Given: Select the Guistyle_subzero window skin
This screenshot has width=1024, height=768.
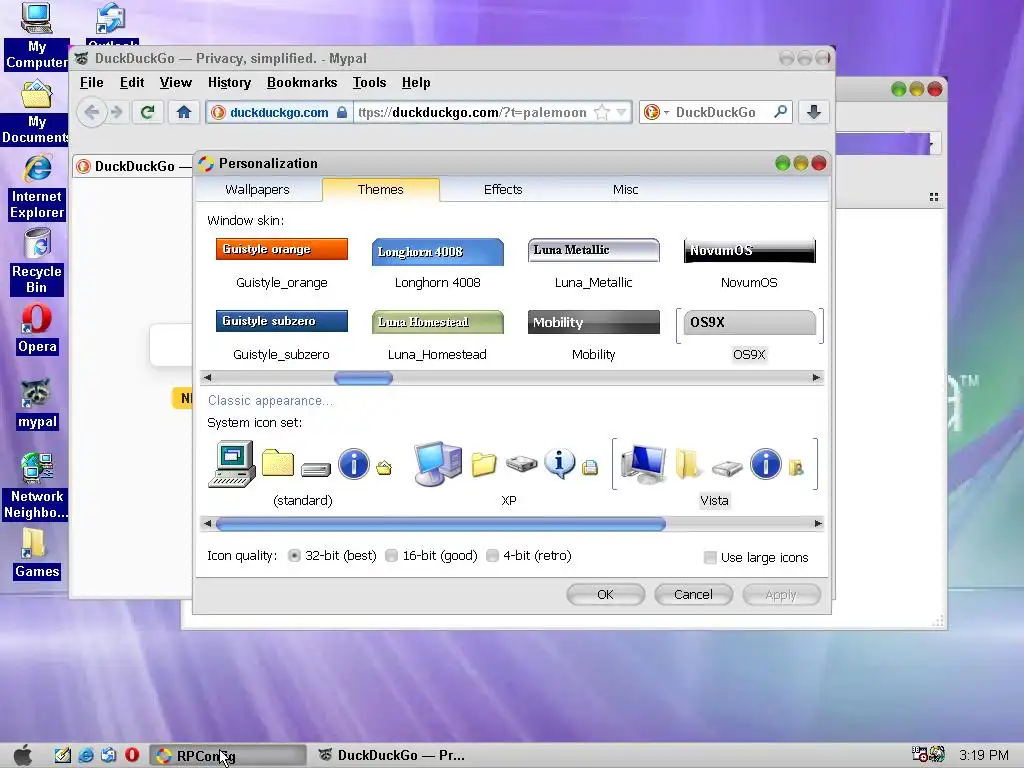Looking at the screenshot, I should pyautogui.click(x=281, y=336).
